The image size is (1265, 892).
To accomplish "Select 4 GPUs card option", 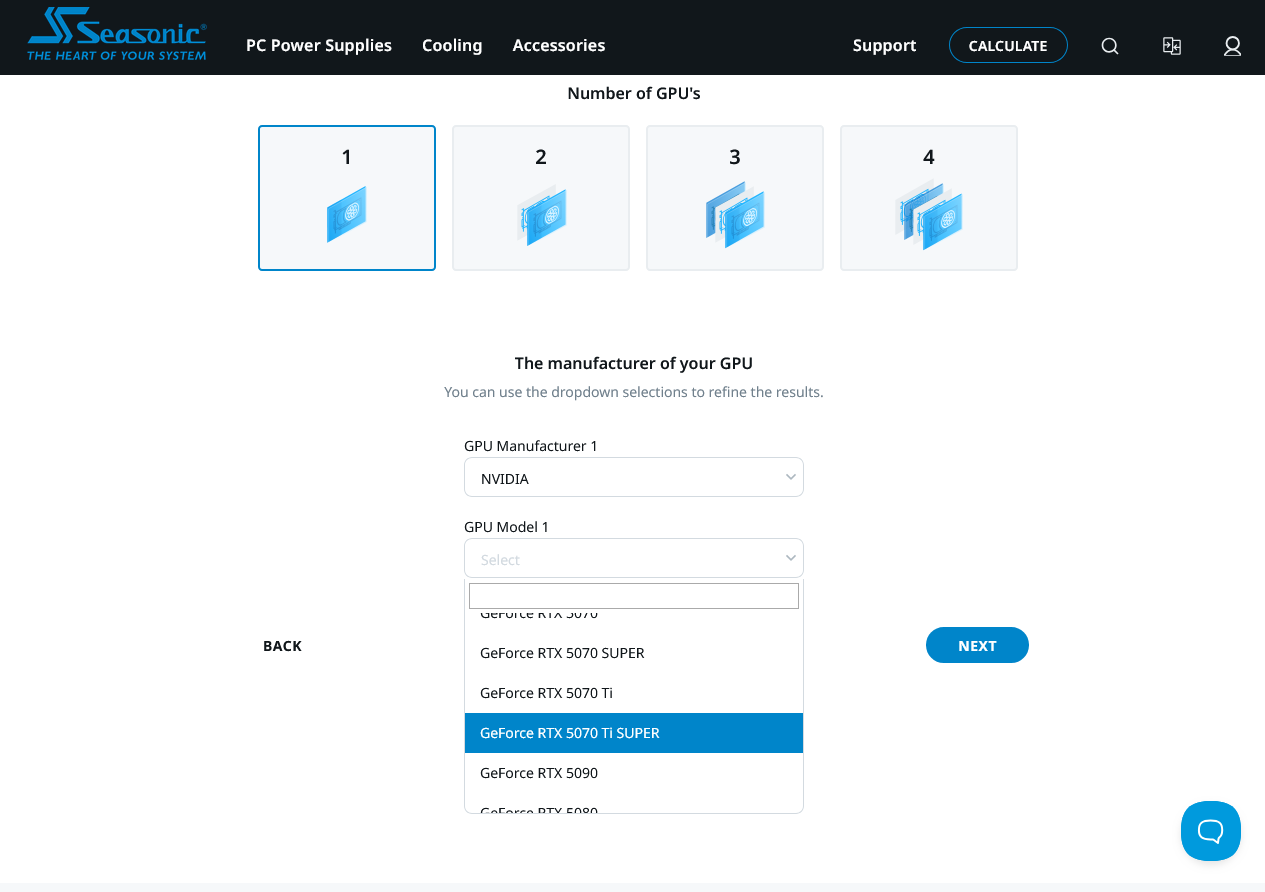I will point(929,198).
